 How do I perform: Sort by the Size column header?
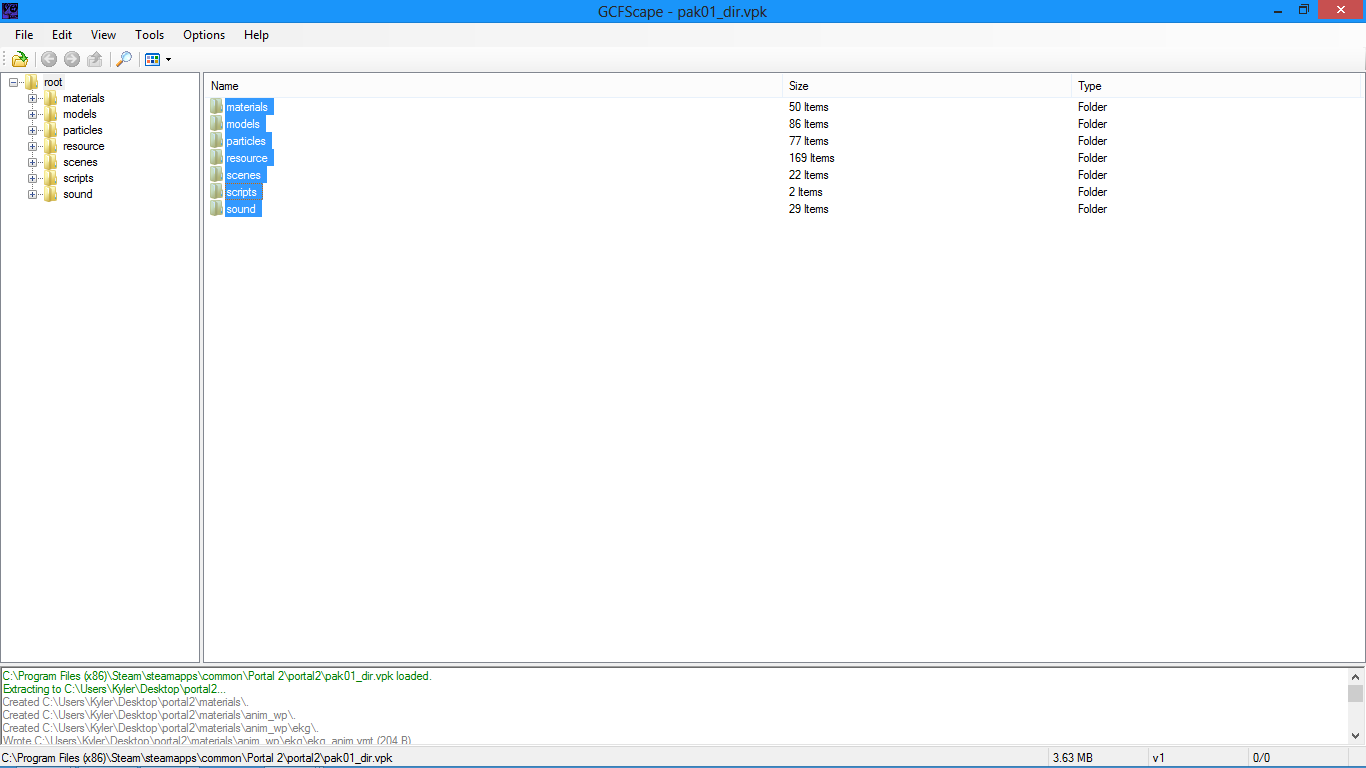click(927, 86)
